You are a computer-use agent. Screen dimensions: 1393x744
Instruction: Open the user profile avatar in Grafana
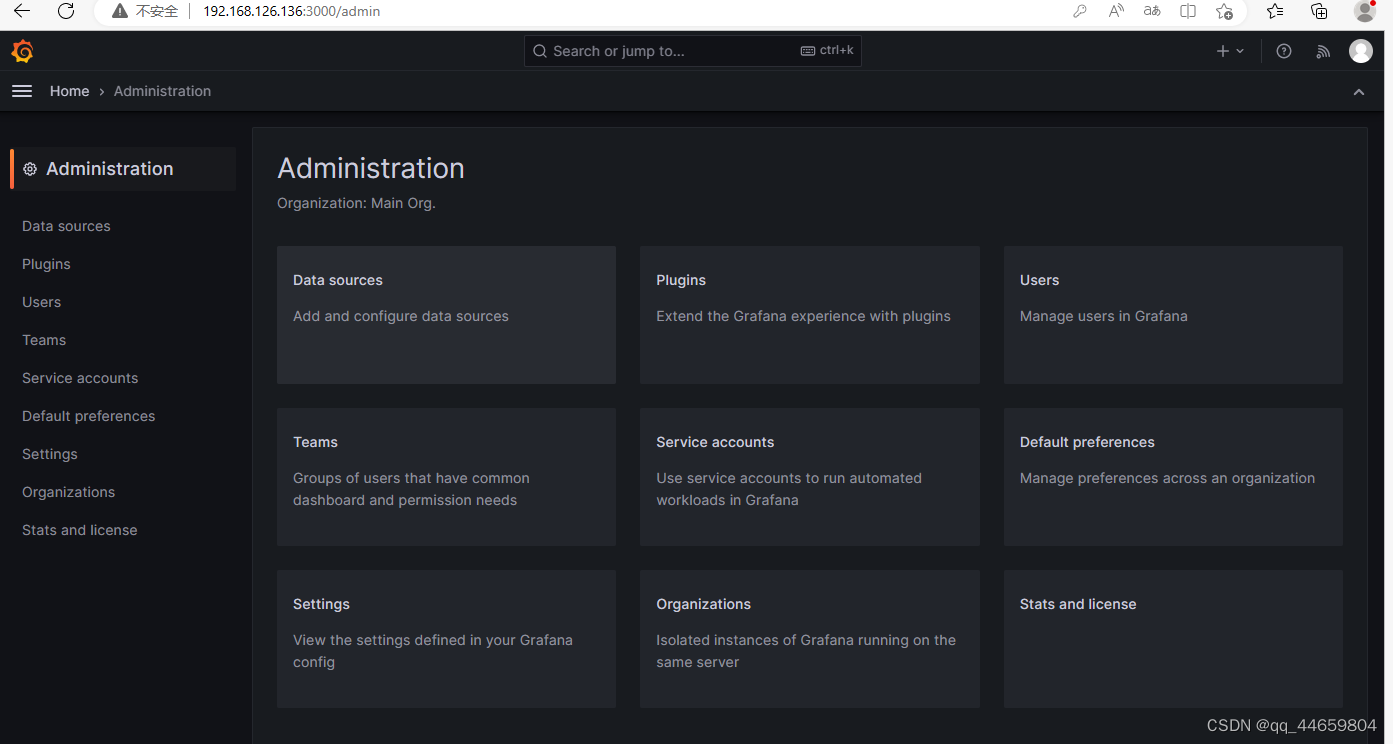(x=1361, y=51)
